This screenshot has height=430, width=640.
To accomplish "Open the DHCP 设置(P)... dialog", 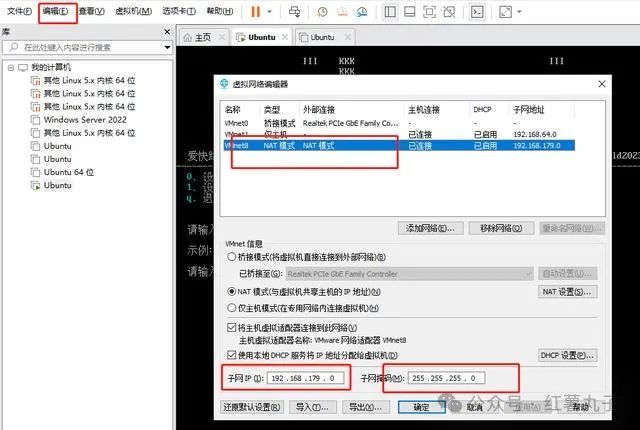I will [567, 355].
